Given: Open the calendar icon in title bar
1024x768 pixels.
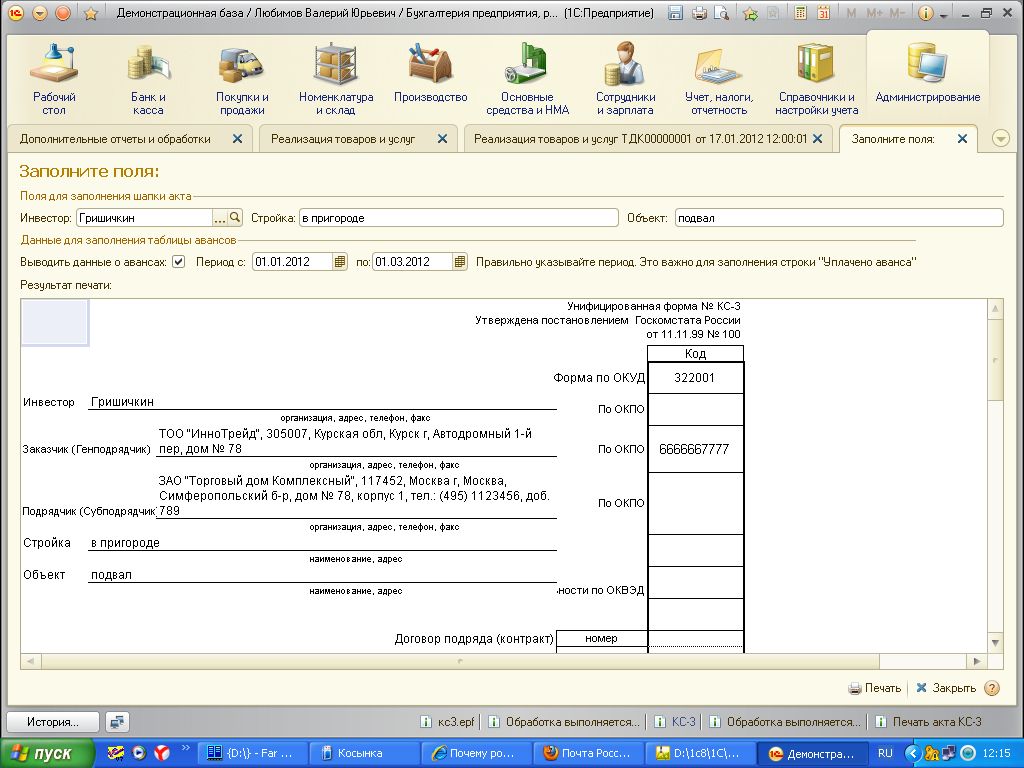Looking at the screenshot, I should [x=822, y=14].
